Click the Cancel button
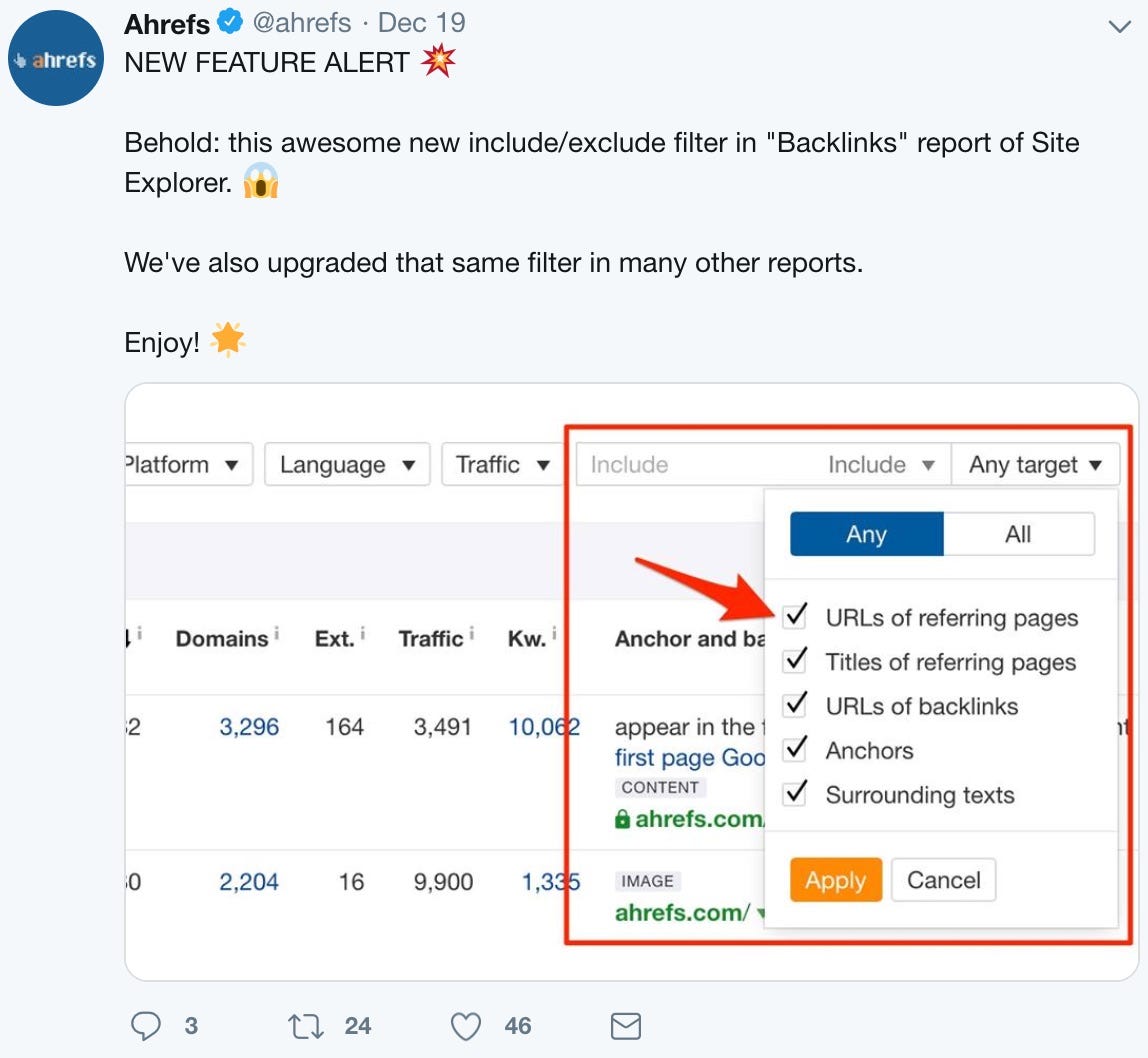1148x1058 pixels. point(943,880)
